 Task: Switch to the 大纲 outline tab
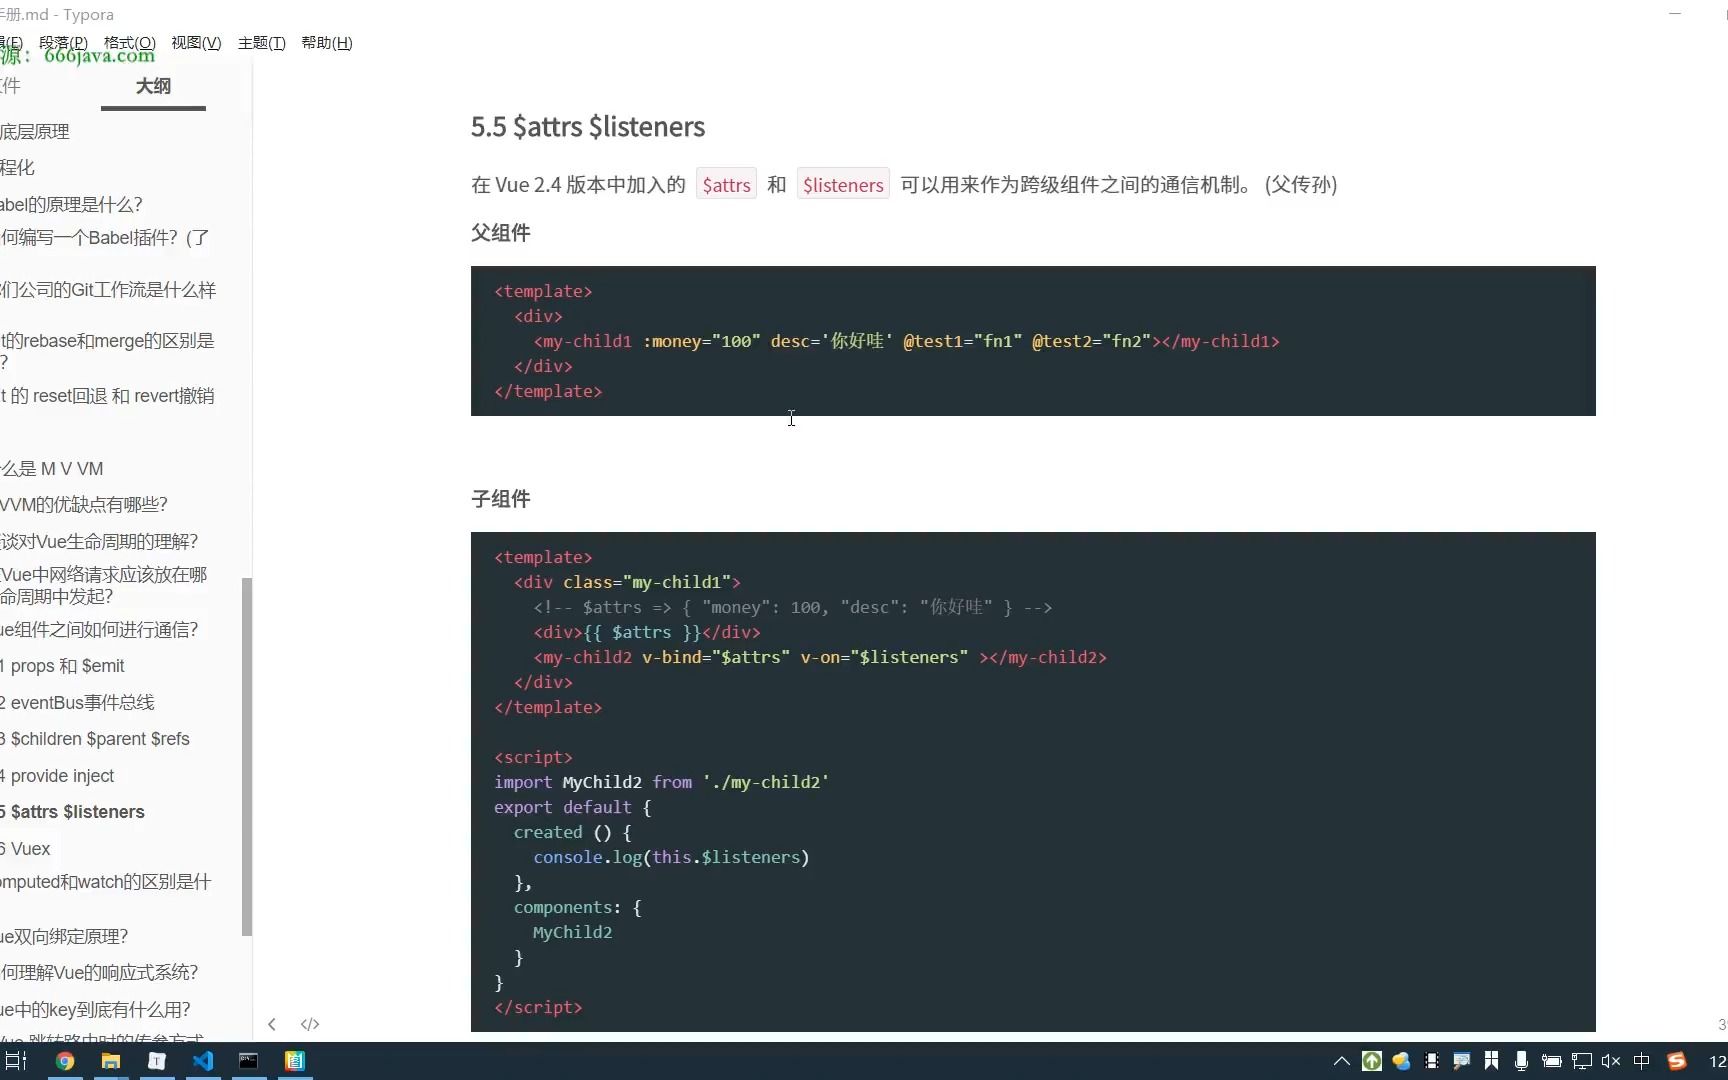click(153, 87)
